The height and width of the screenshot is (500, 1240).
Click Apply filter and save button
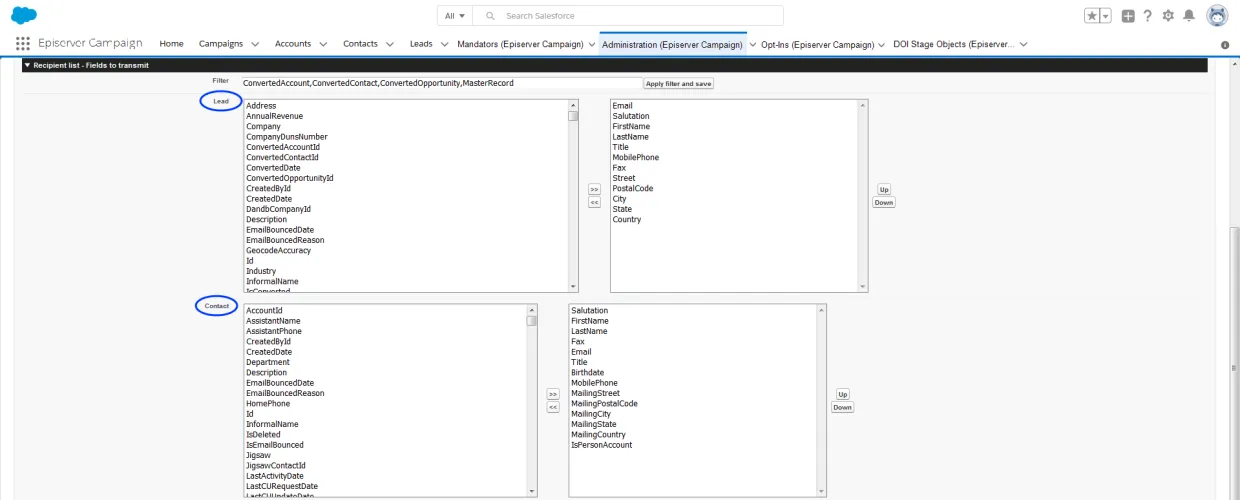click(678, 84)
